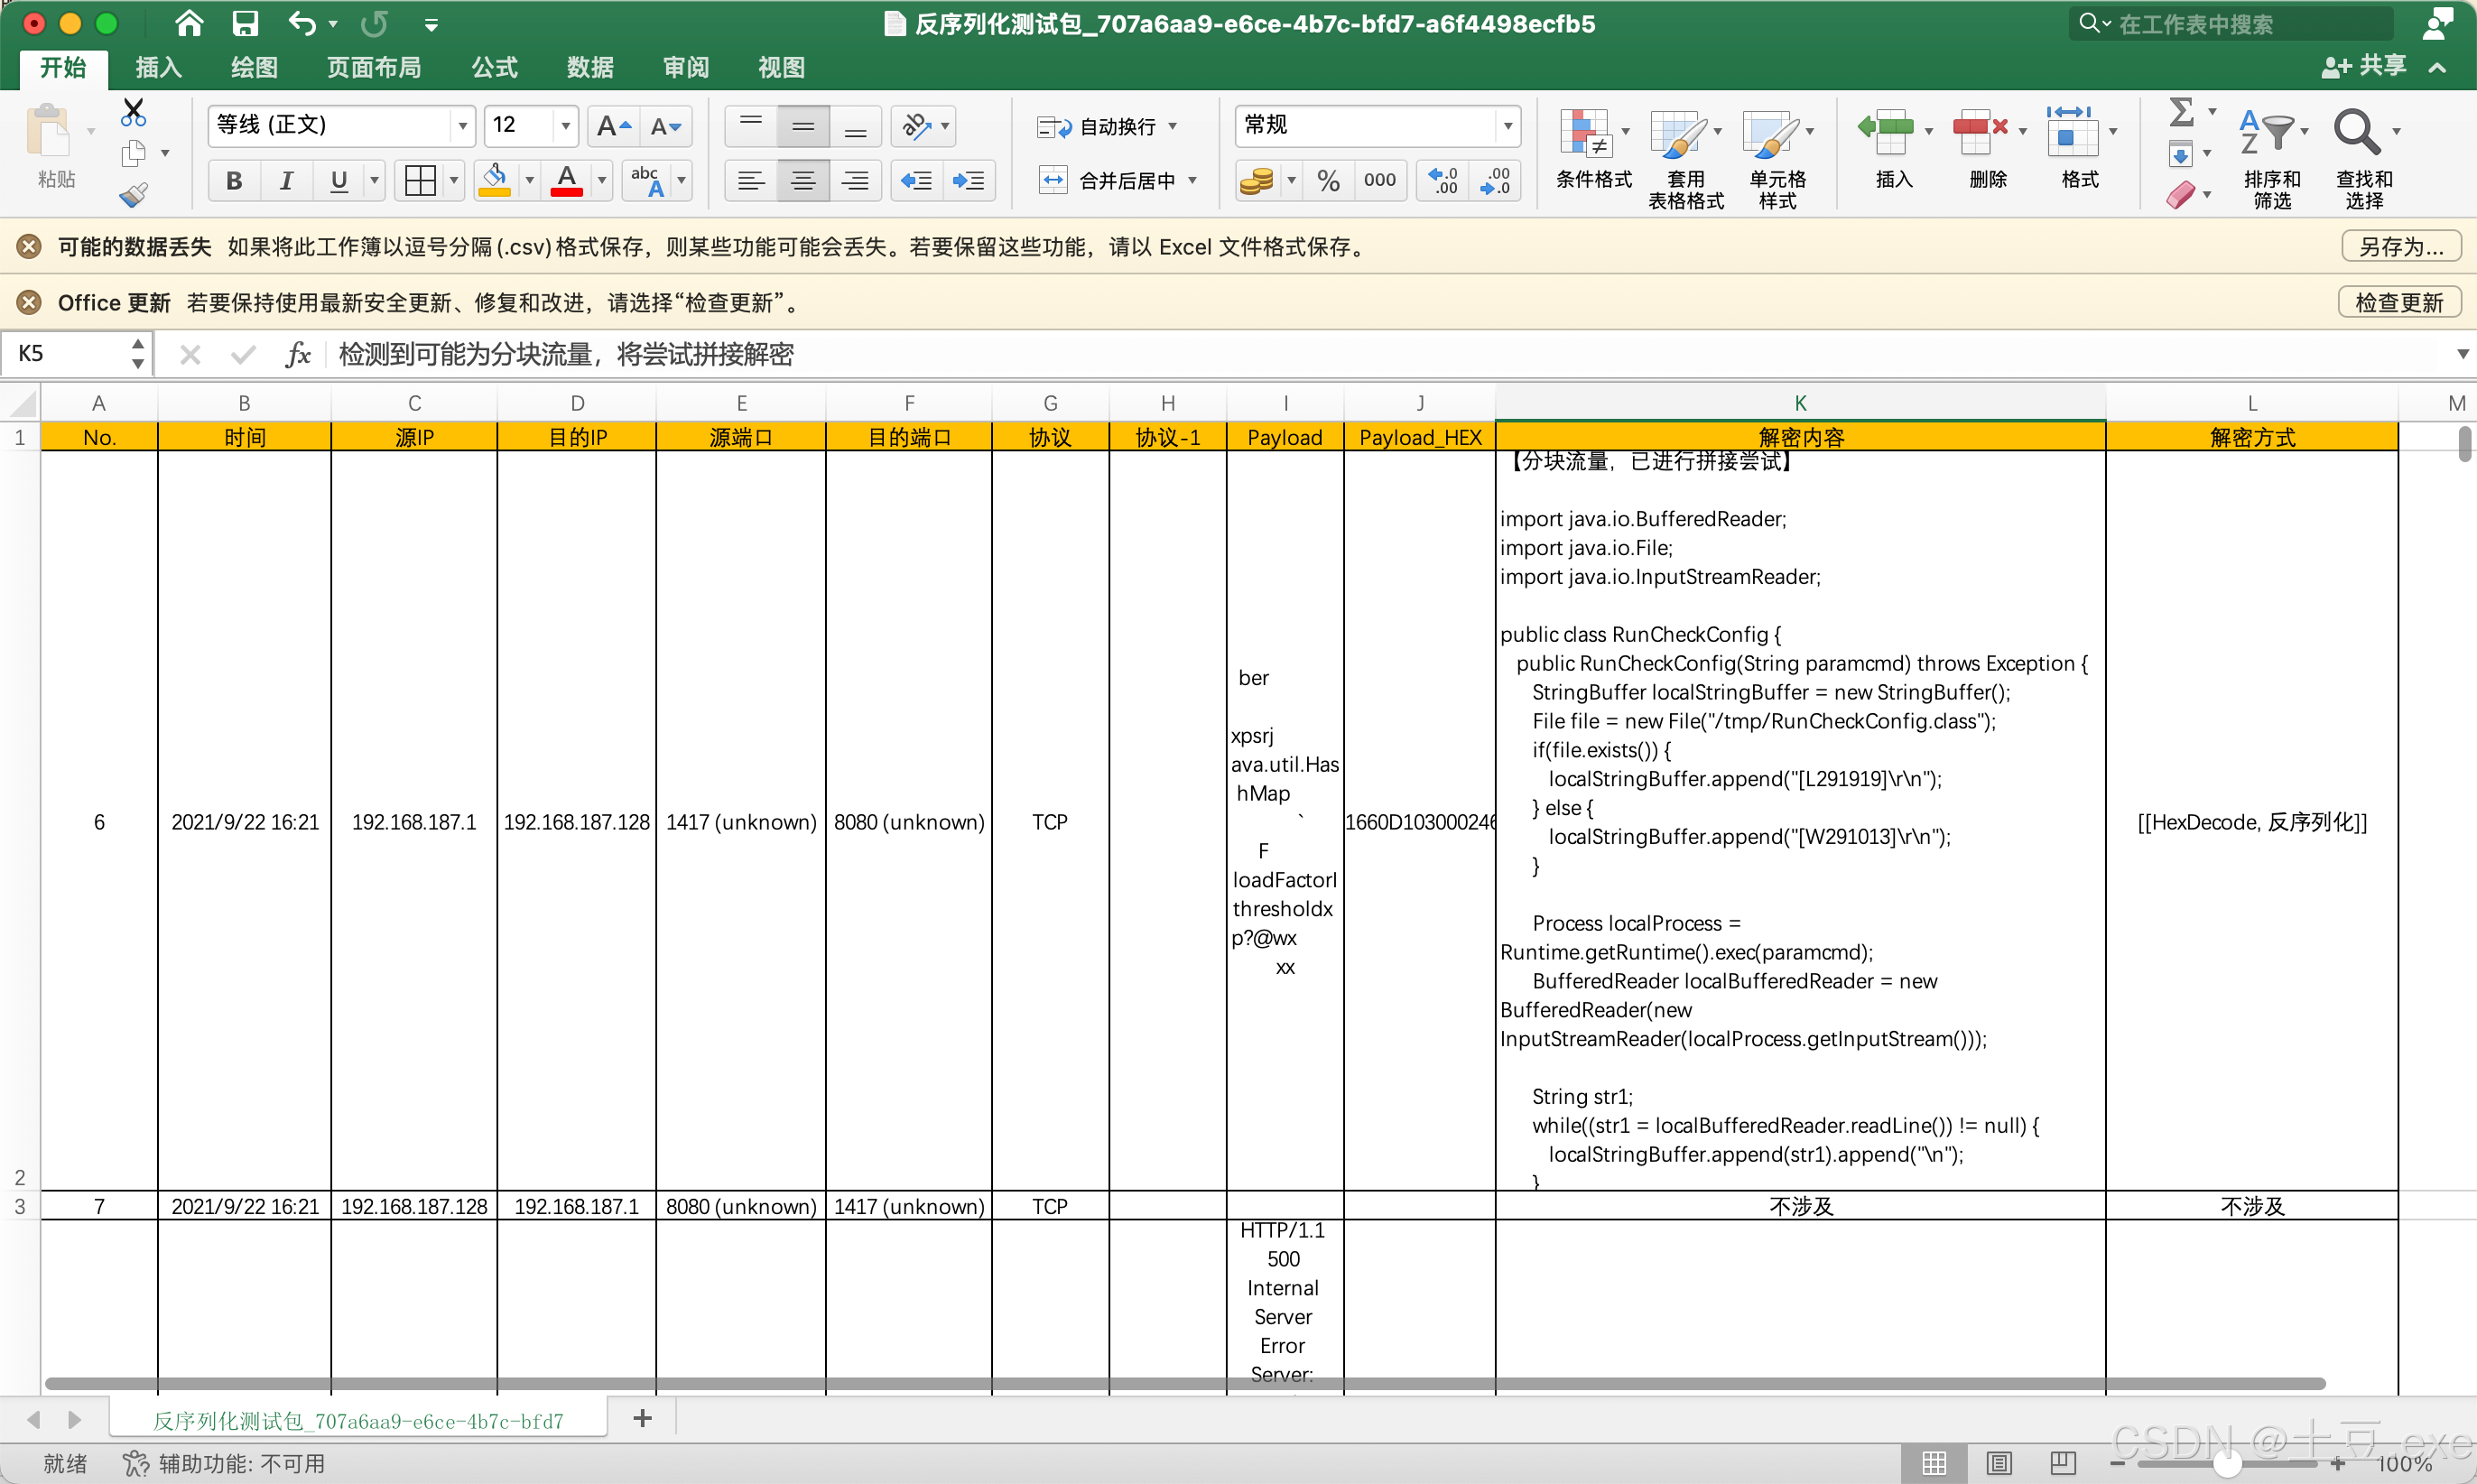This screenshot has width=2477, height=1484.
Task: Click the Borders grid icon
Action: tap(420, 181)
